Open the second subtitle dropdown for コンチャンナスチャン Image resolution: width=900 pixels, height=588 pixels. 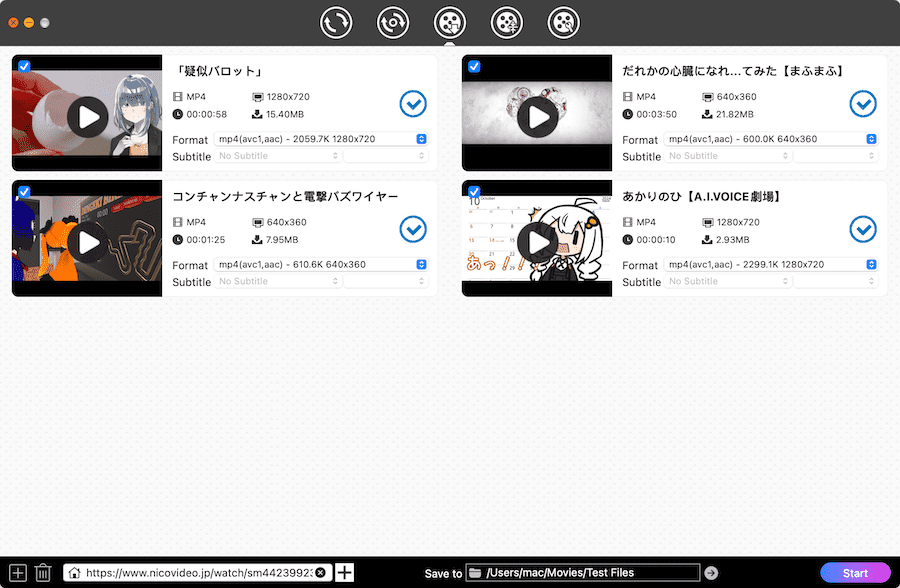click(386, 281)
